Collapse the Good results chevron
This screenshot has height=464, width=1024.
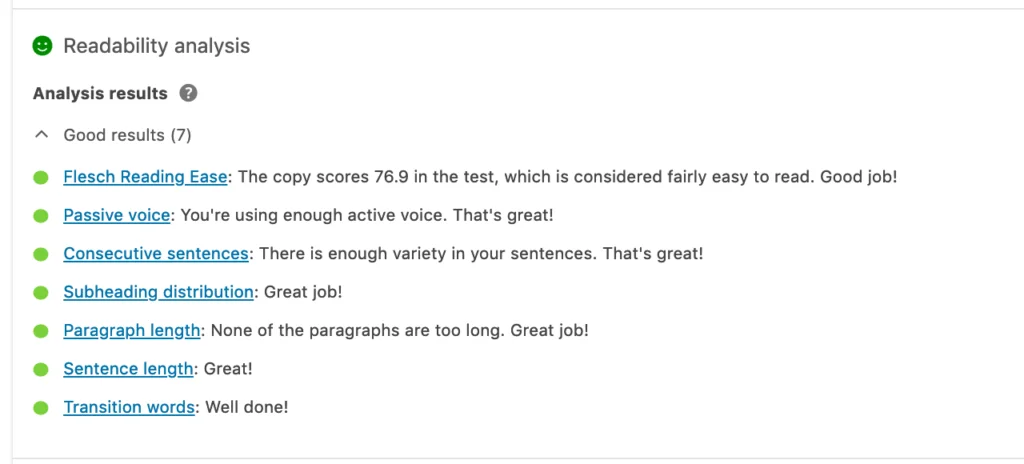pos(41,134)
